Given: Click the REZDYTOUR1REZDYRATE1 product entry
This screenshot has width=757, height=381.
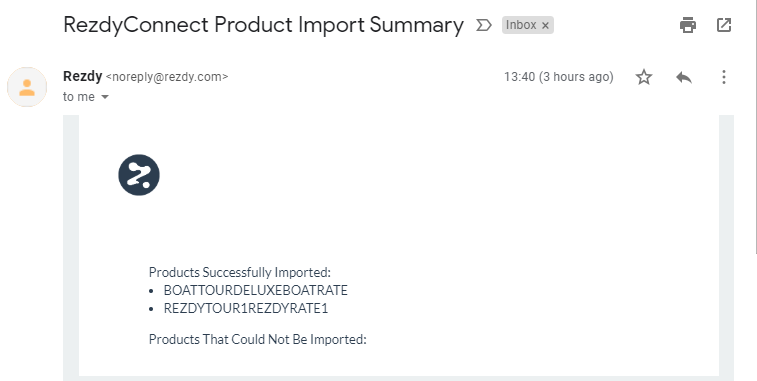Looking at the screenshot, I should [246, 309].
